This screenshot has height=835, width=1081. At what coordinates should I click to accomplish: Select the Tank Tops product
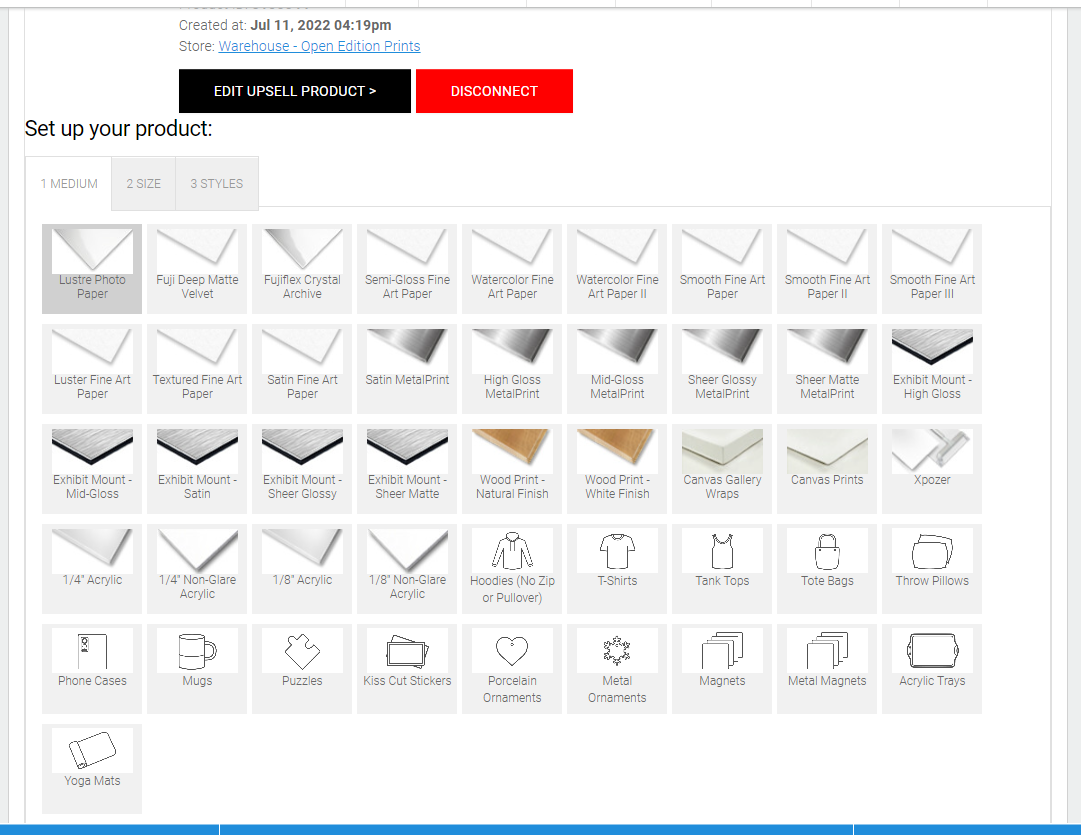722,569
